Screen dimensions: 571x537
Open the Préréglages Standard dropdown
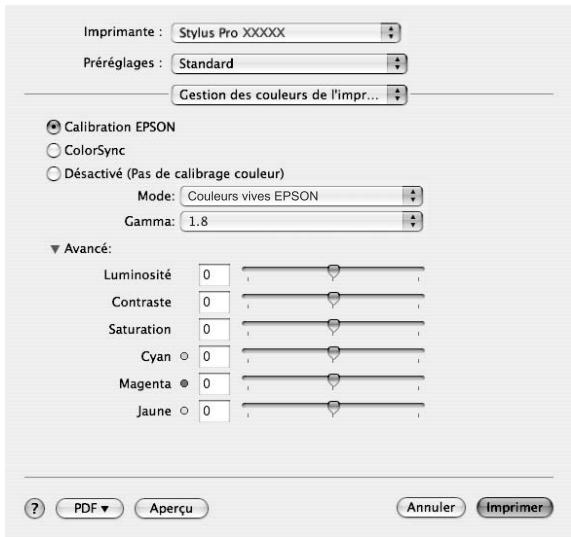click(x=289, y=64)
